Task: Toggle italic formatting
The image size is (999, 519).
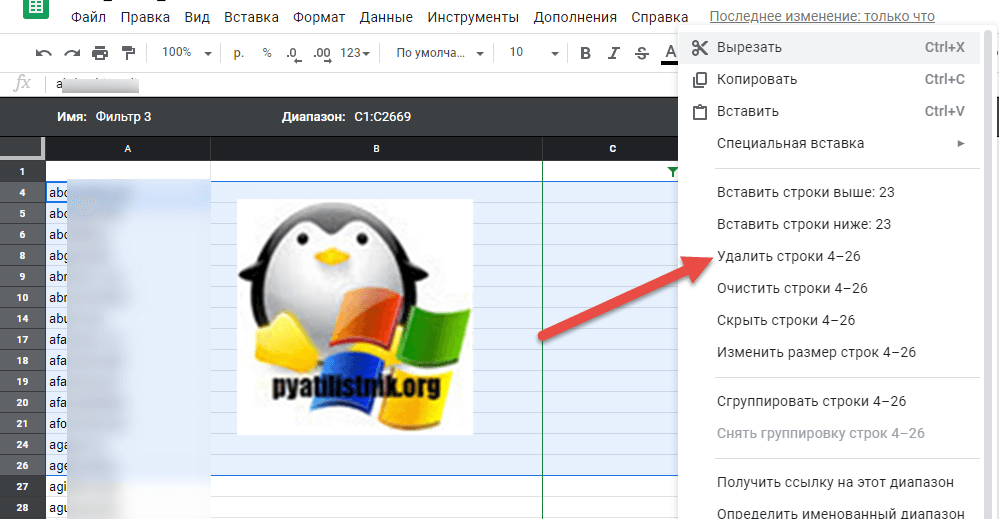Action: tap(614, 53)
